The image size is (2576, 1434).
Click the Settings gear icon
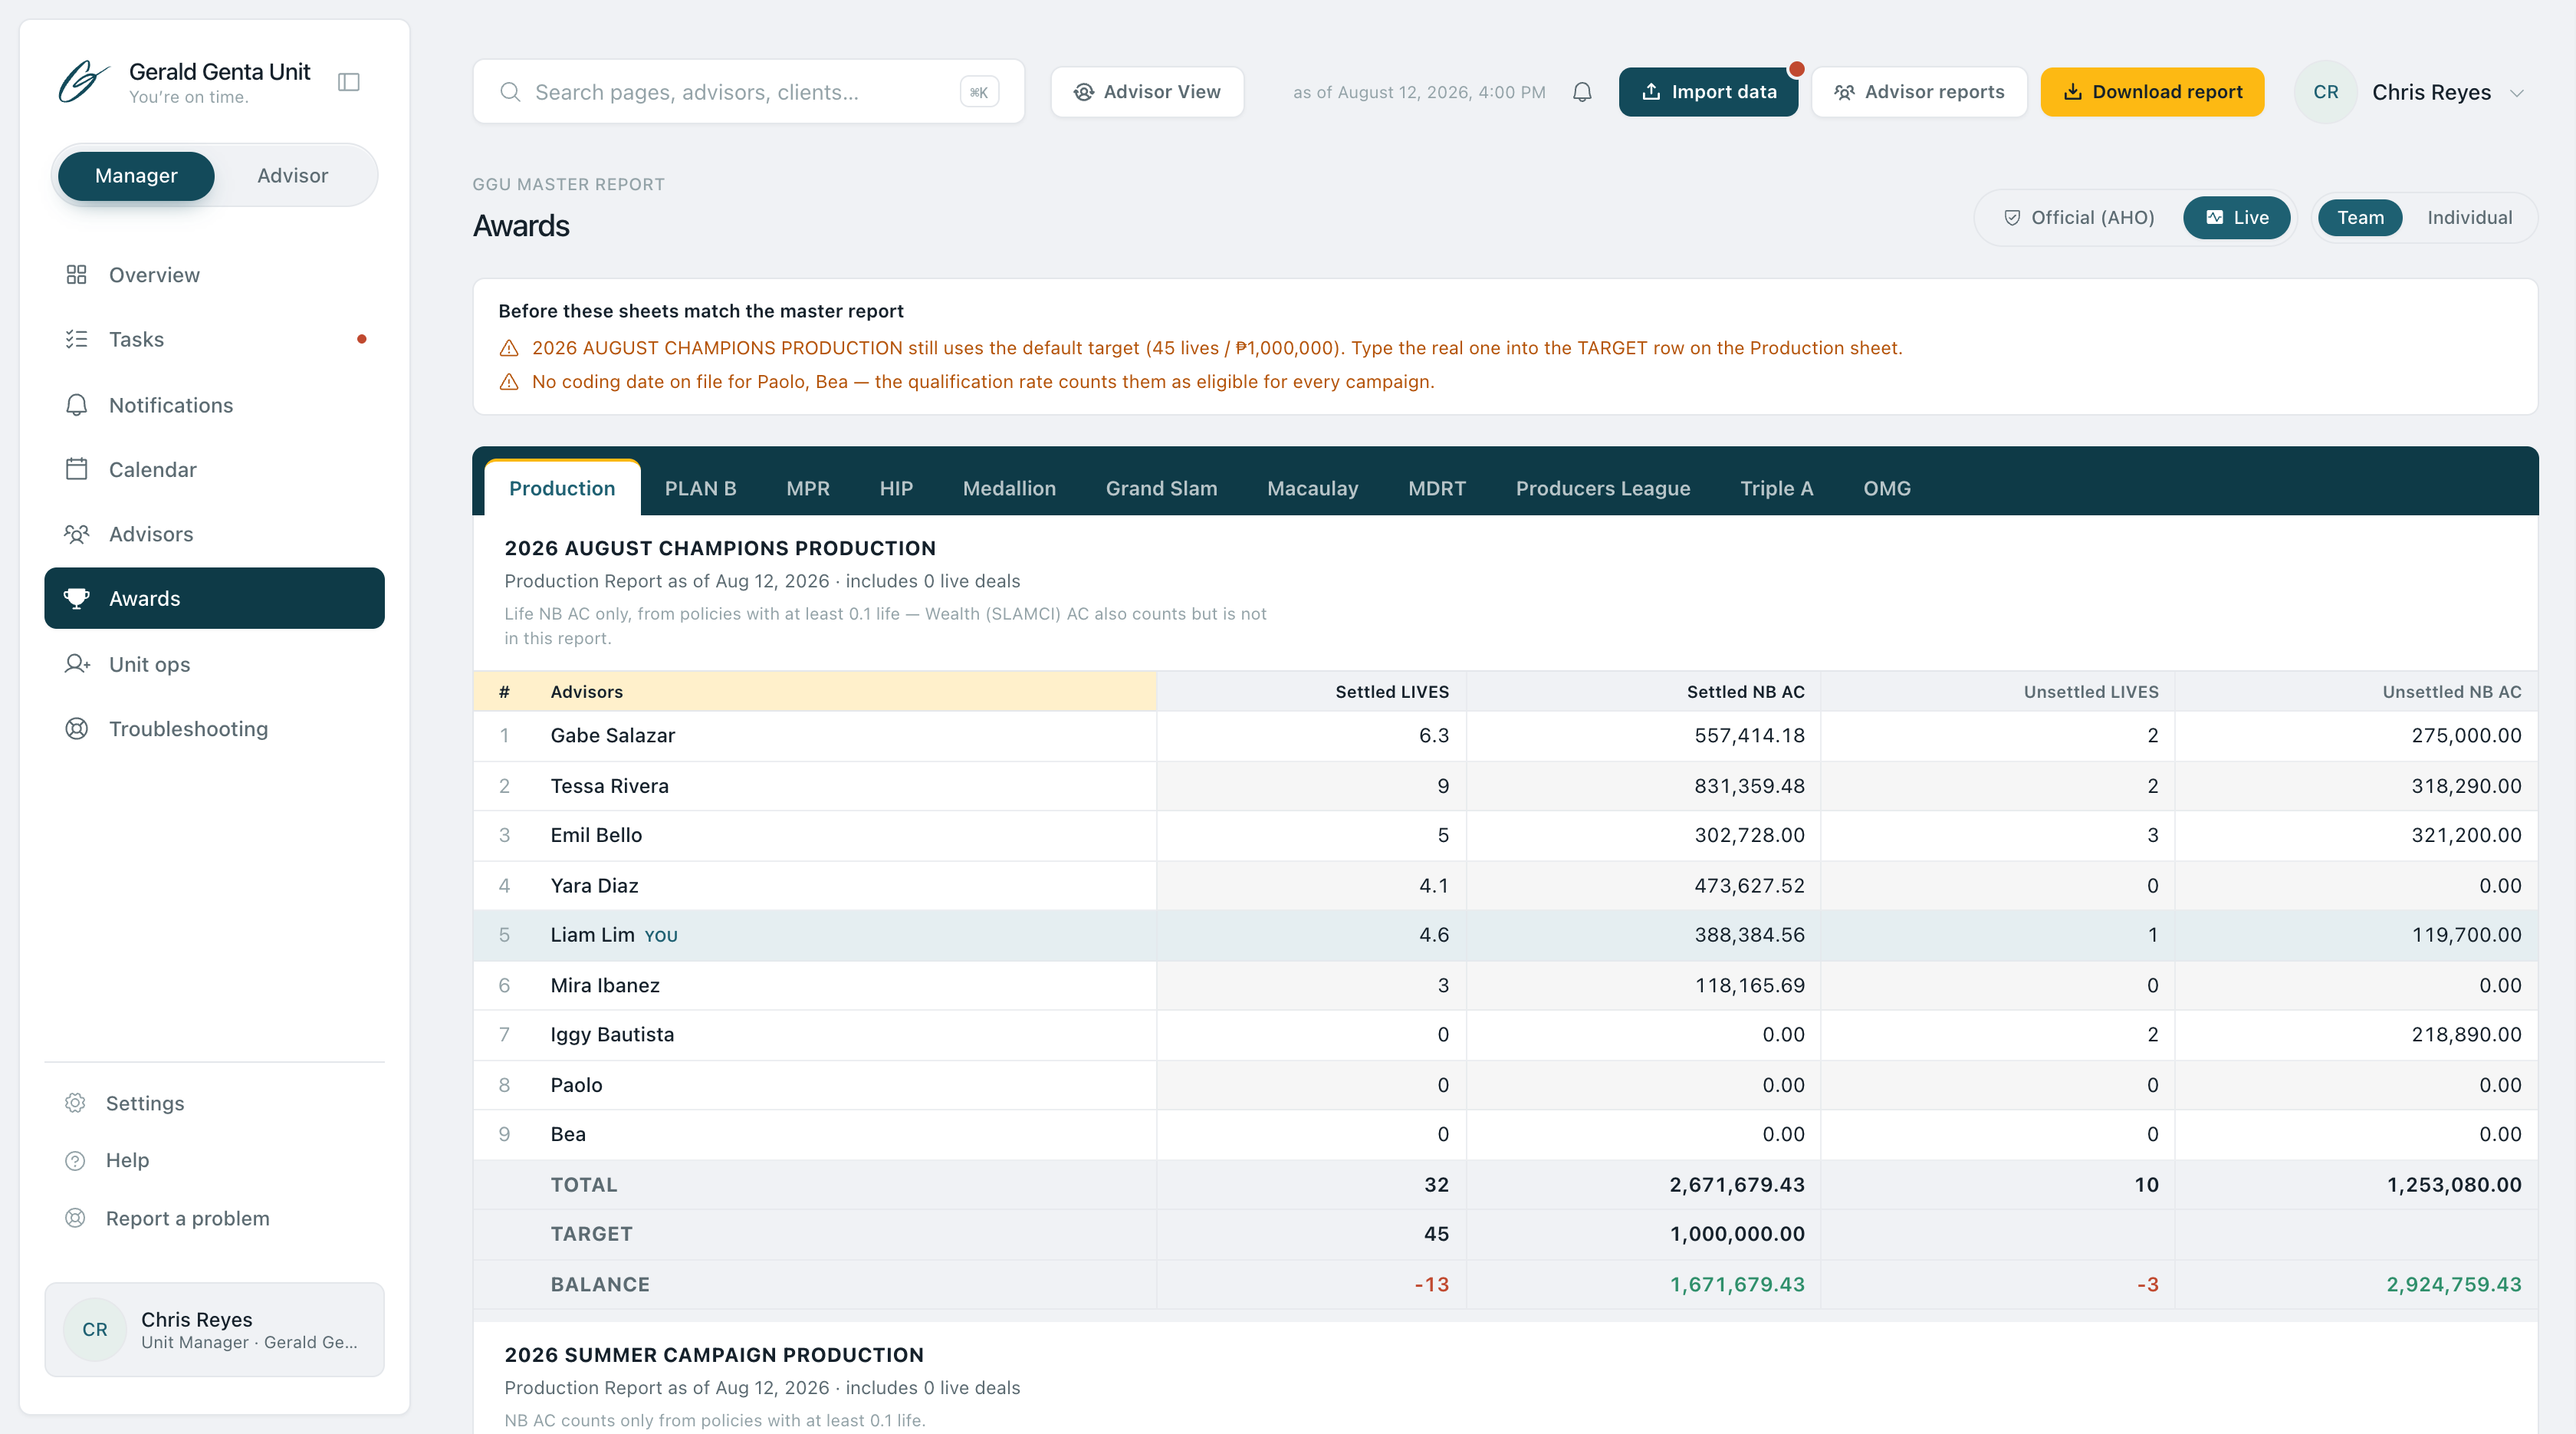pos(75,1103)
